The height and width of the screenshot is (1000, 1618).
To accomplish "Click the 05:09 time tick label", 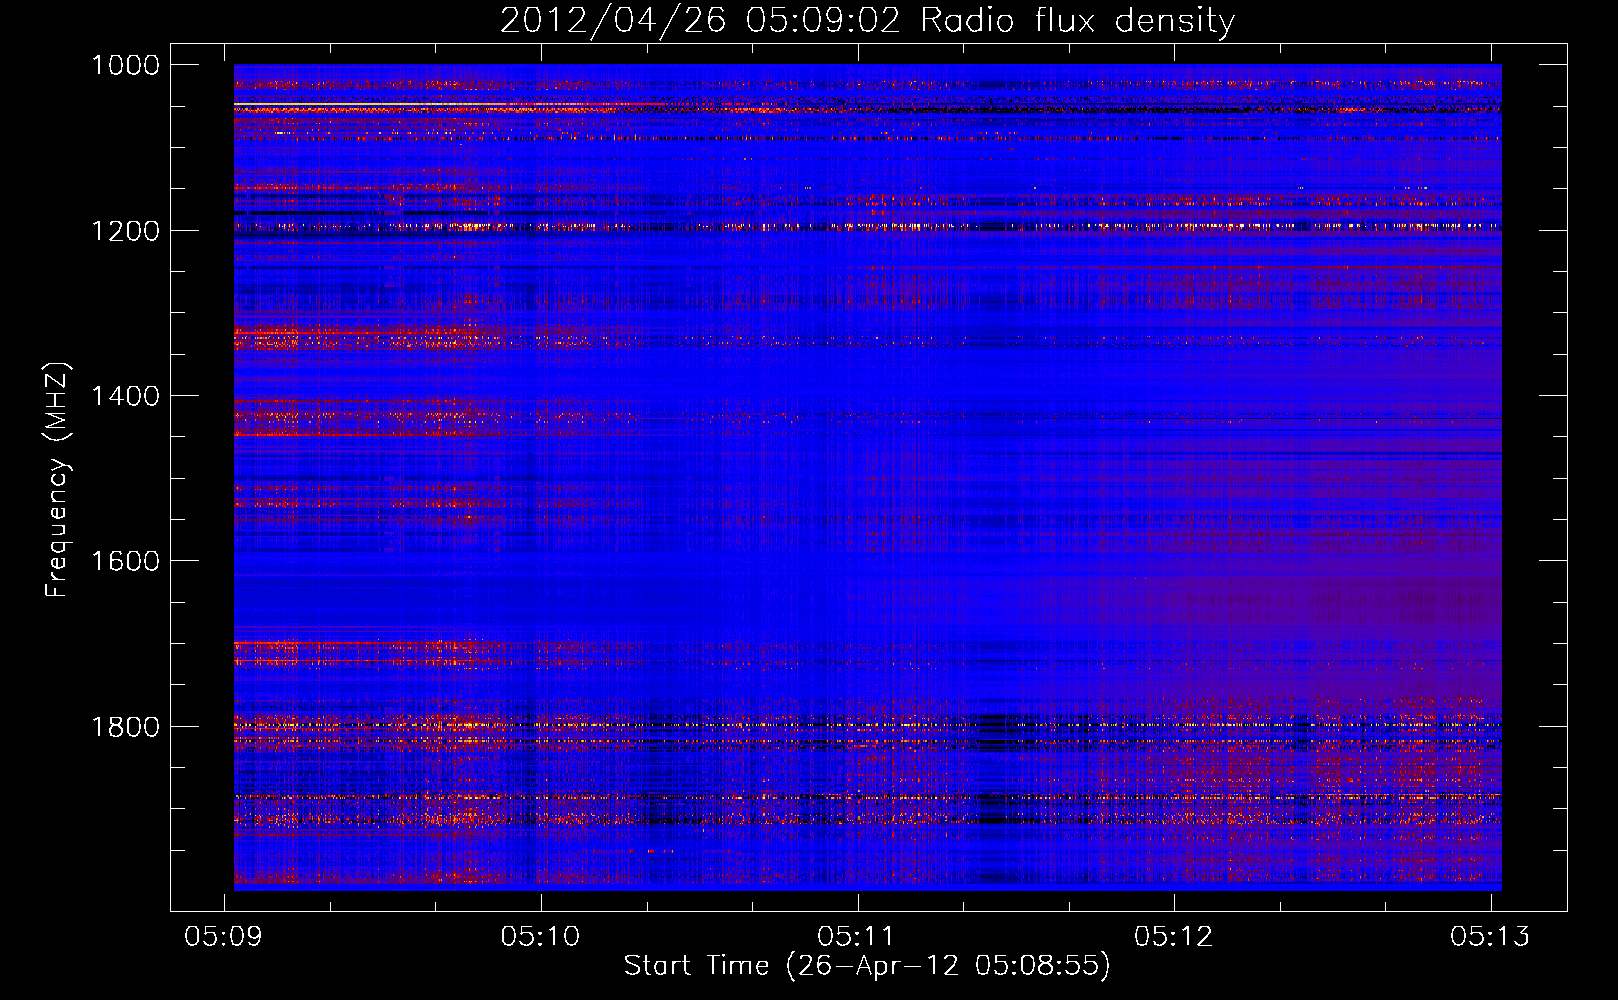I will click(224, 936).
